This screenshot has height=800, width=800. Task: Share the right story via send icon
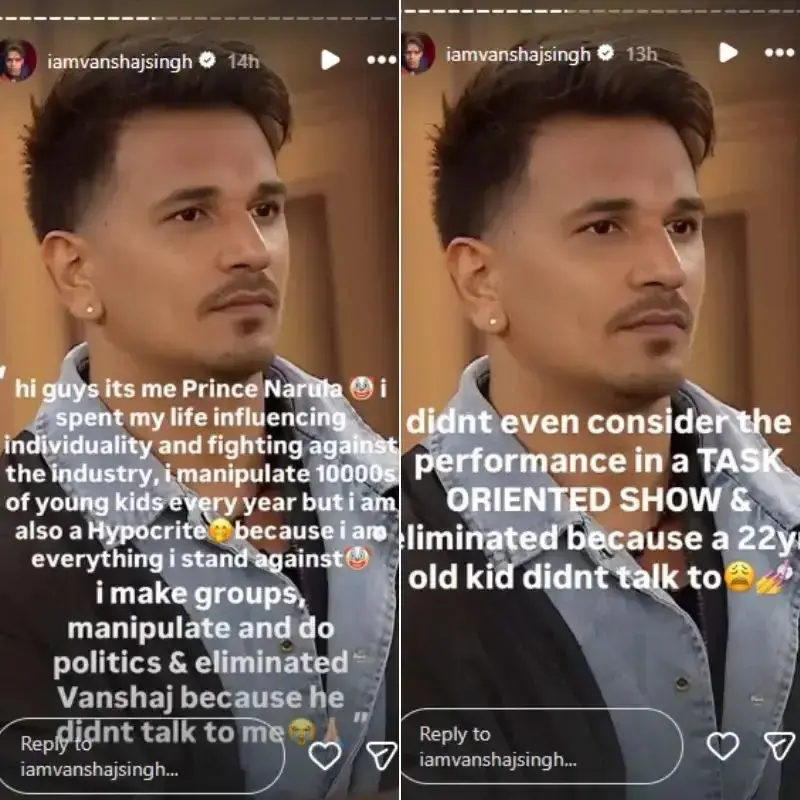point(779,745)
